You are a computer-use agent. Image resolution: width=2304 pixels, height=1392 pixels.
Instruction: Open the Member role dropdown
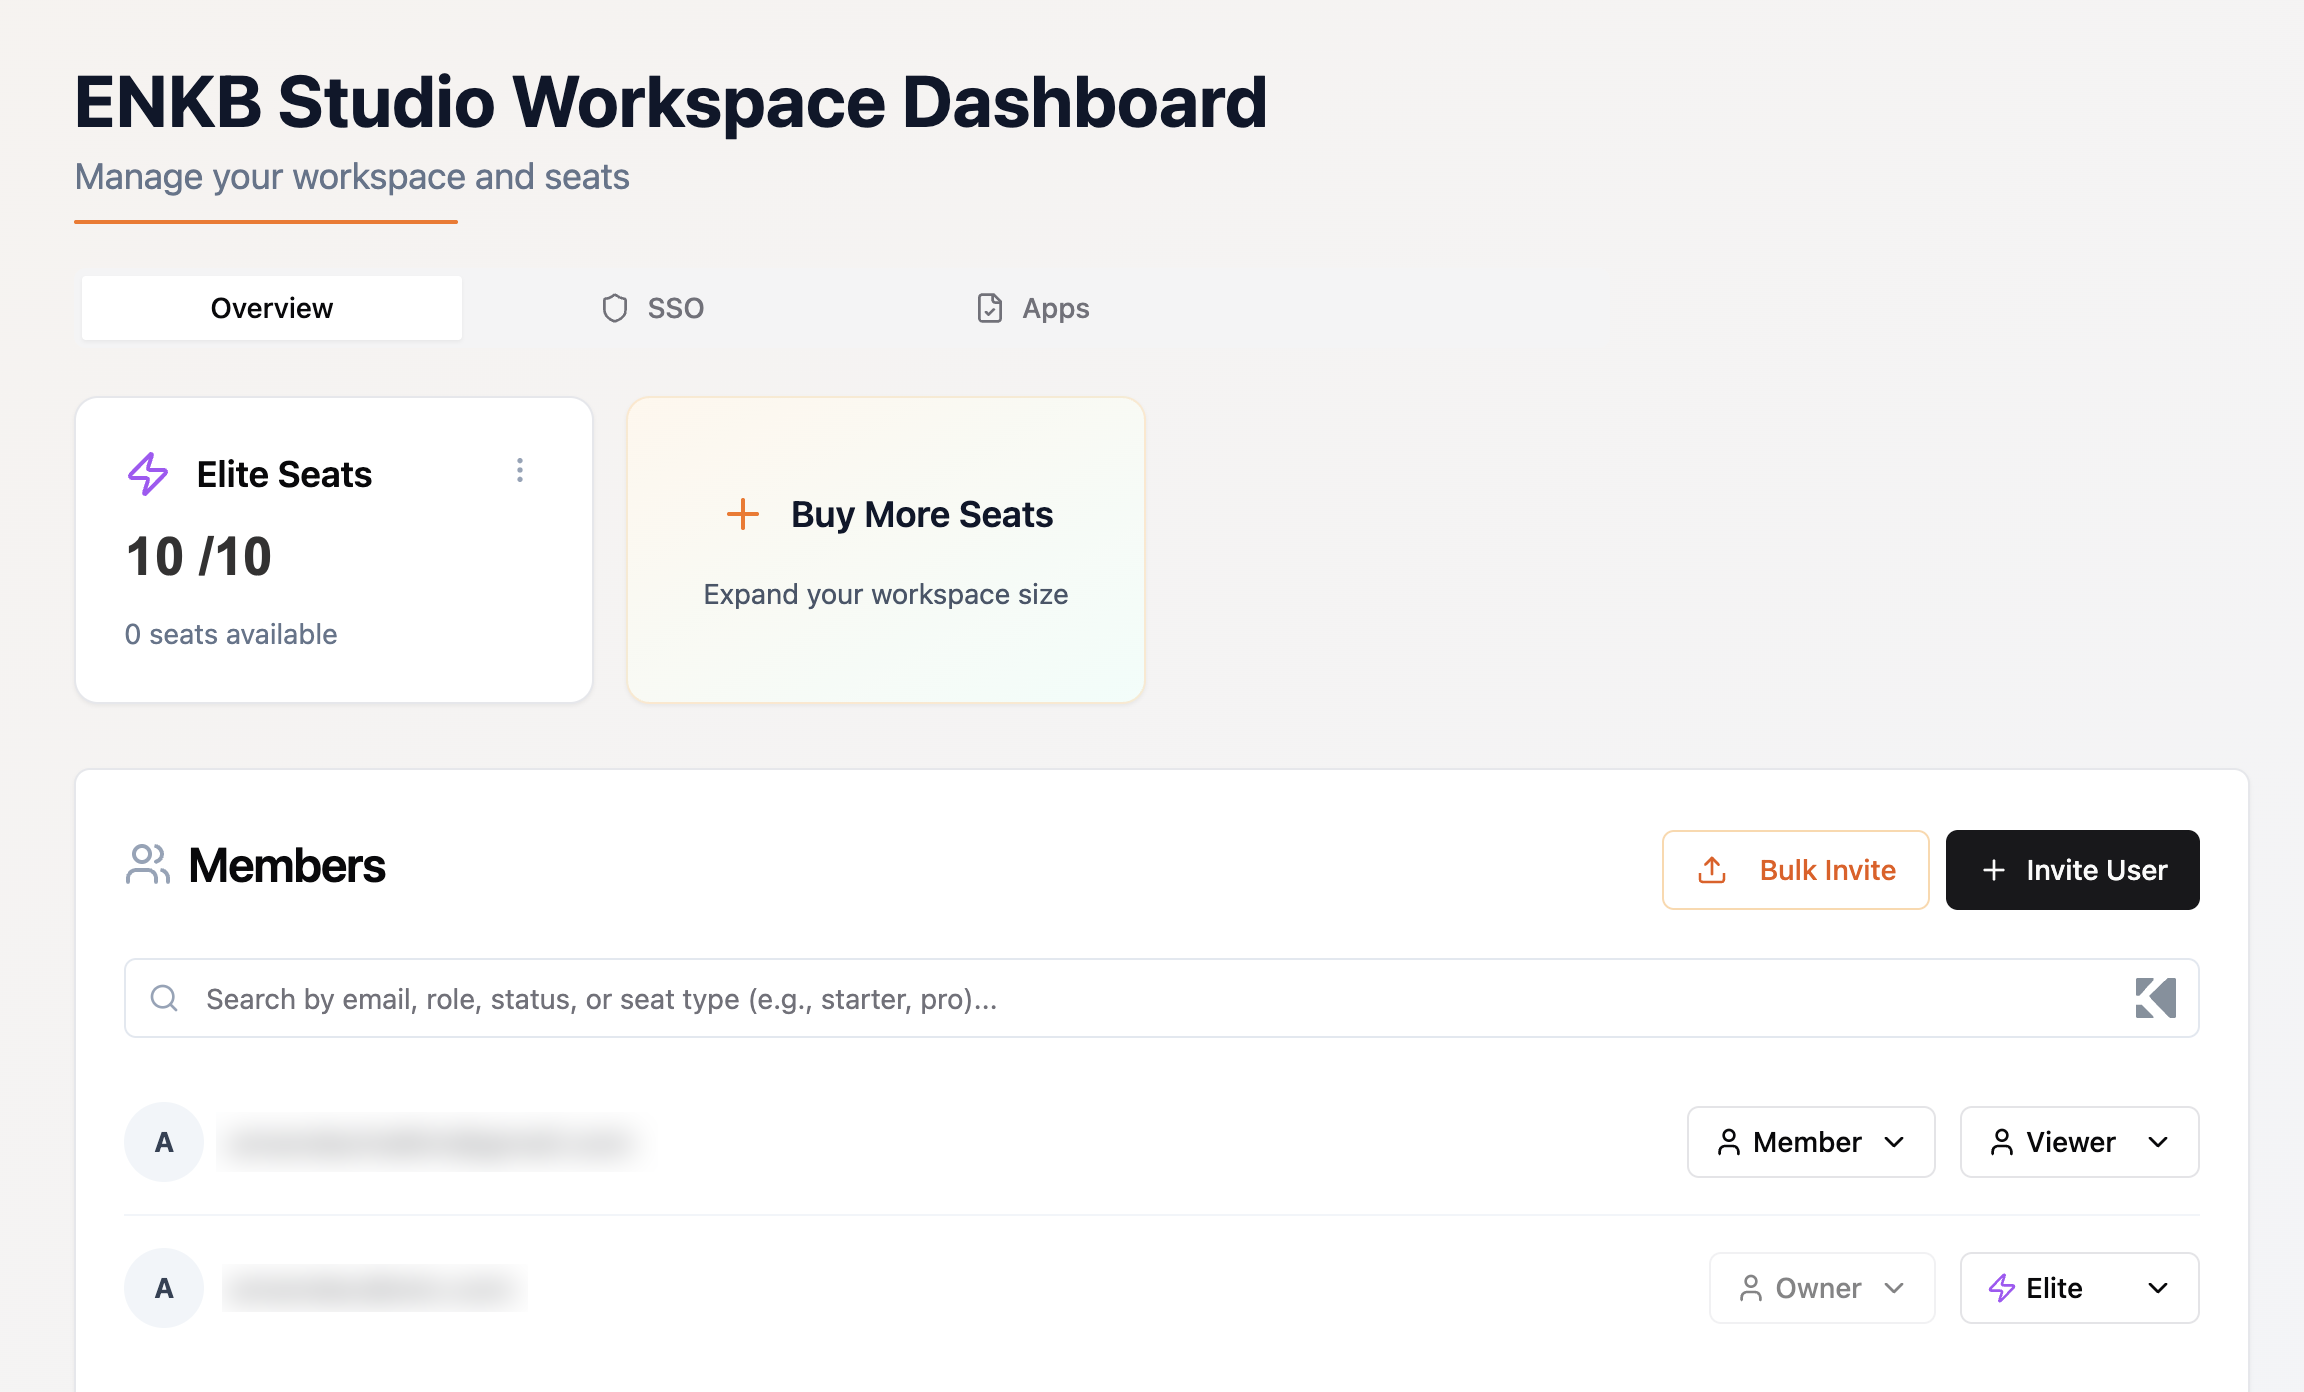pos(1810,1142)
